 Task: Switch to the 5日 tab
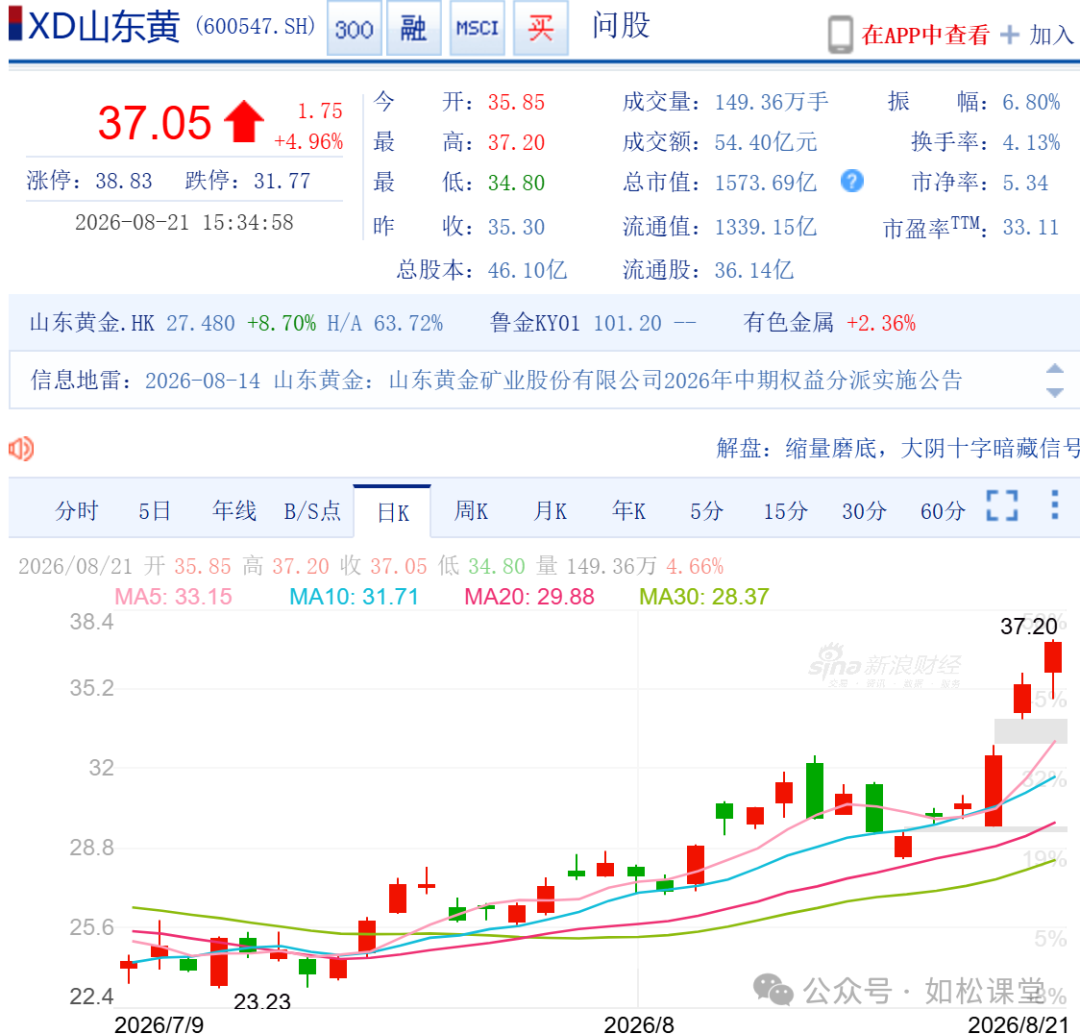point(154,511)
